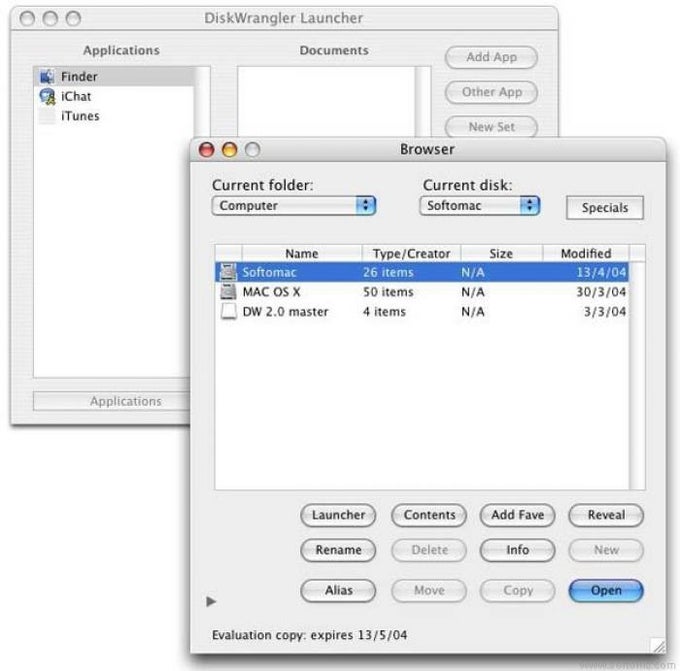The width and height of the screenshot is (680, 671).
Task: Click the Softomac disk icon in Browser
Action: [228, 272]
